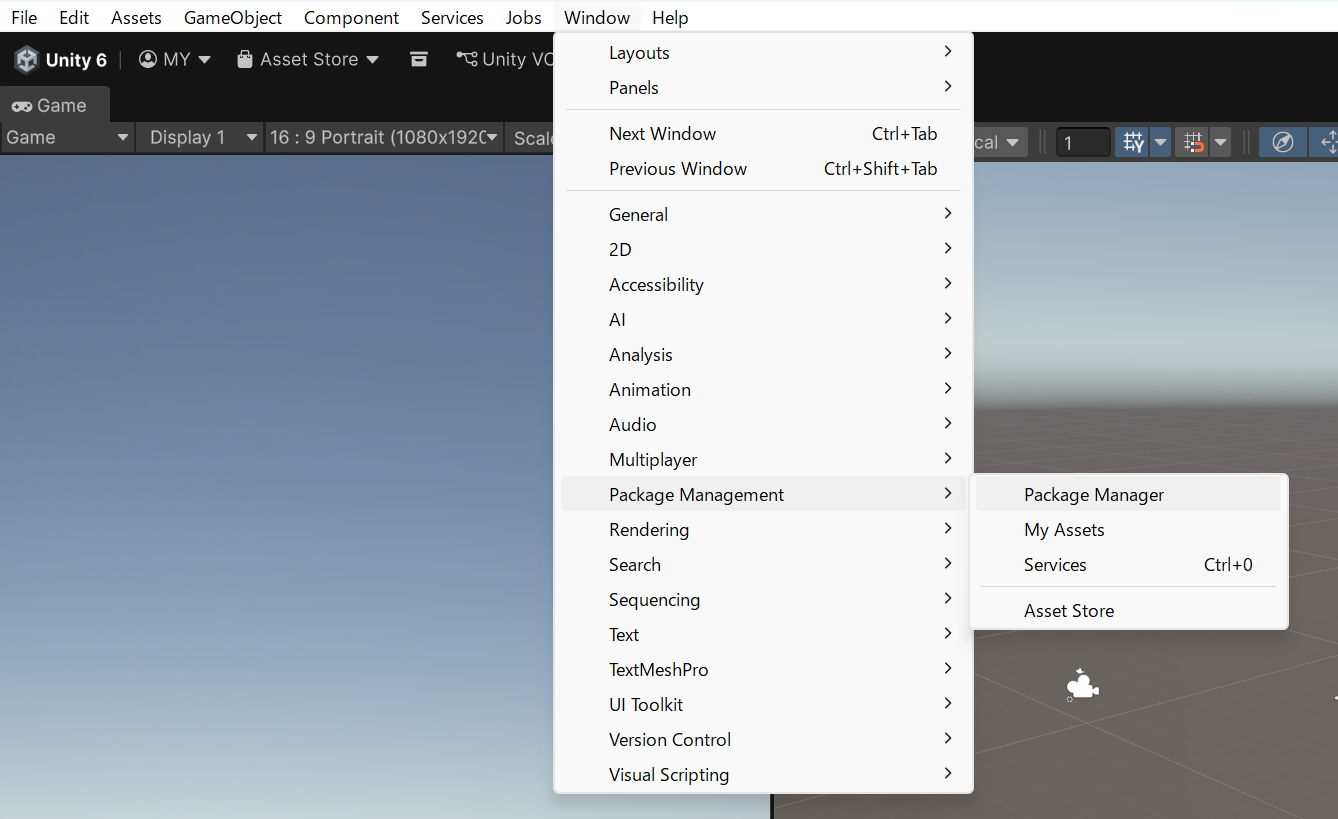Select My Assets in Package Management submenu

pyautogui.click(x=1064, y=530)
